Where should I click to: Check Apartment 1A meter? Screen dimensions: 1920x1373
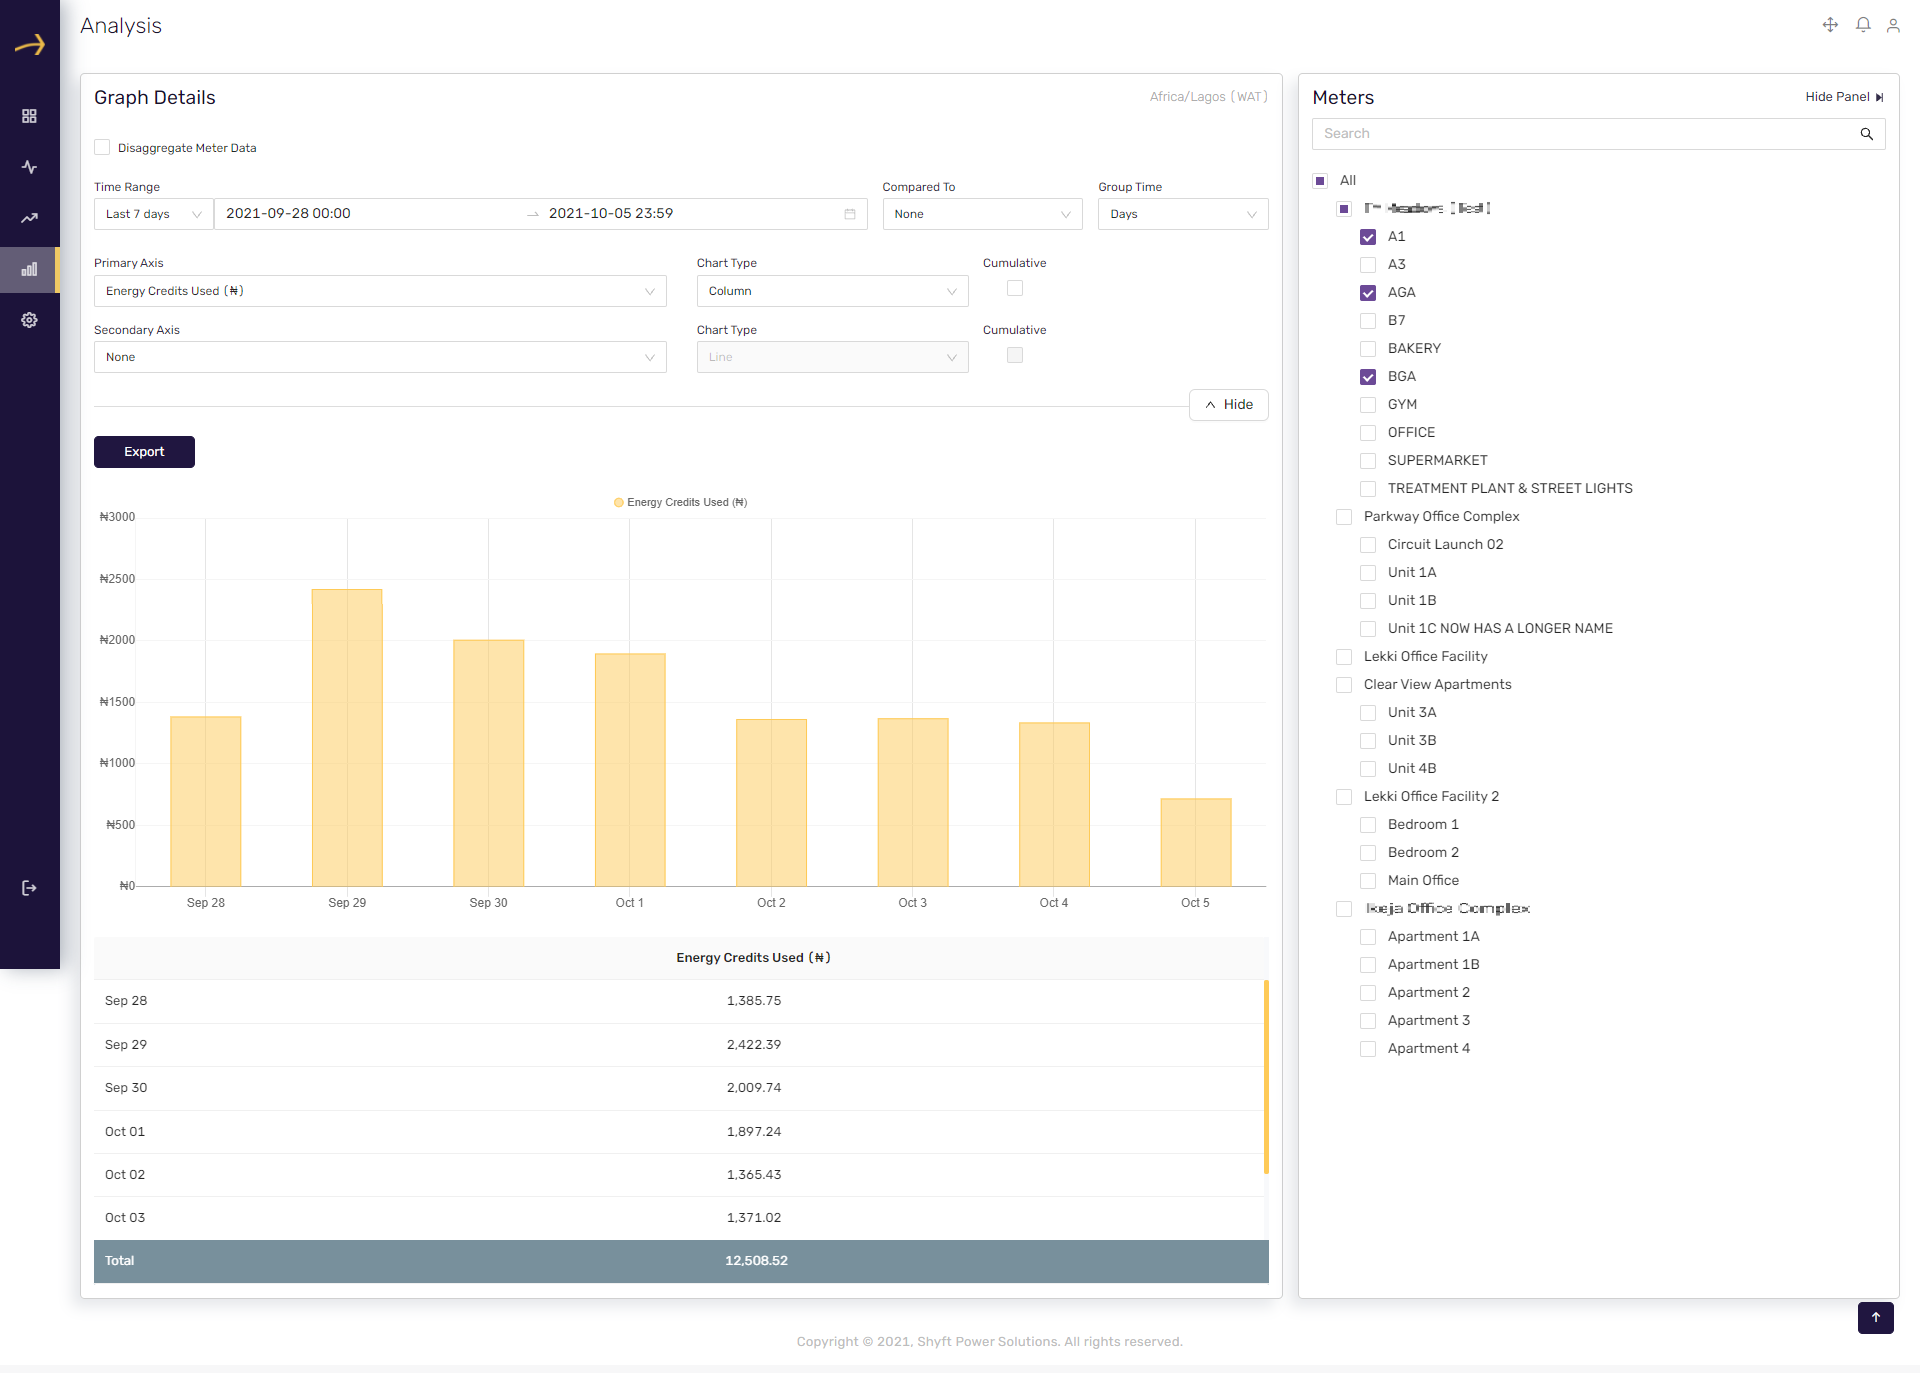pos(1368,937)
